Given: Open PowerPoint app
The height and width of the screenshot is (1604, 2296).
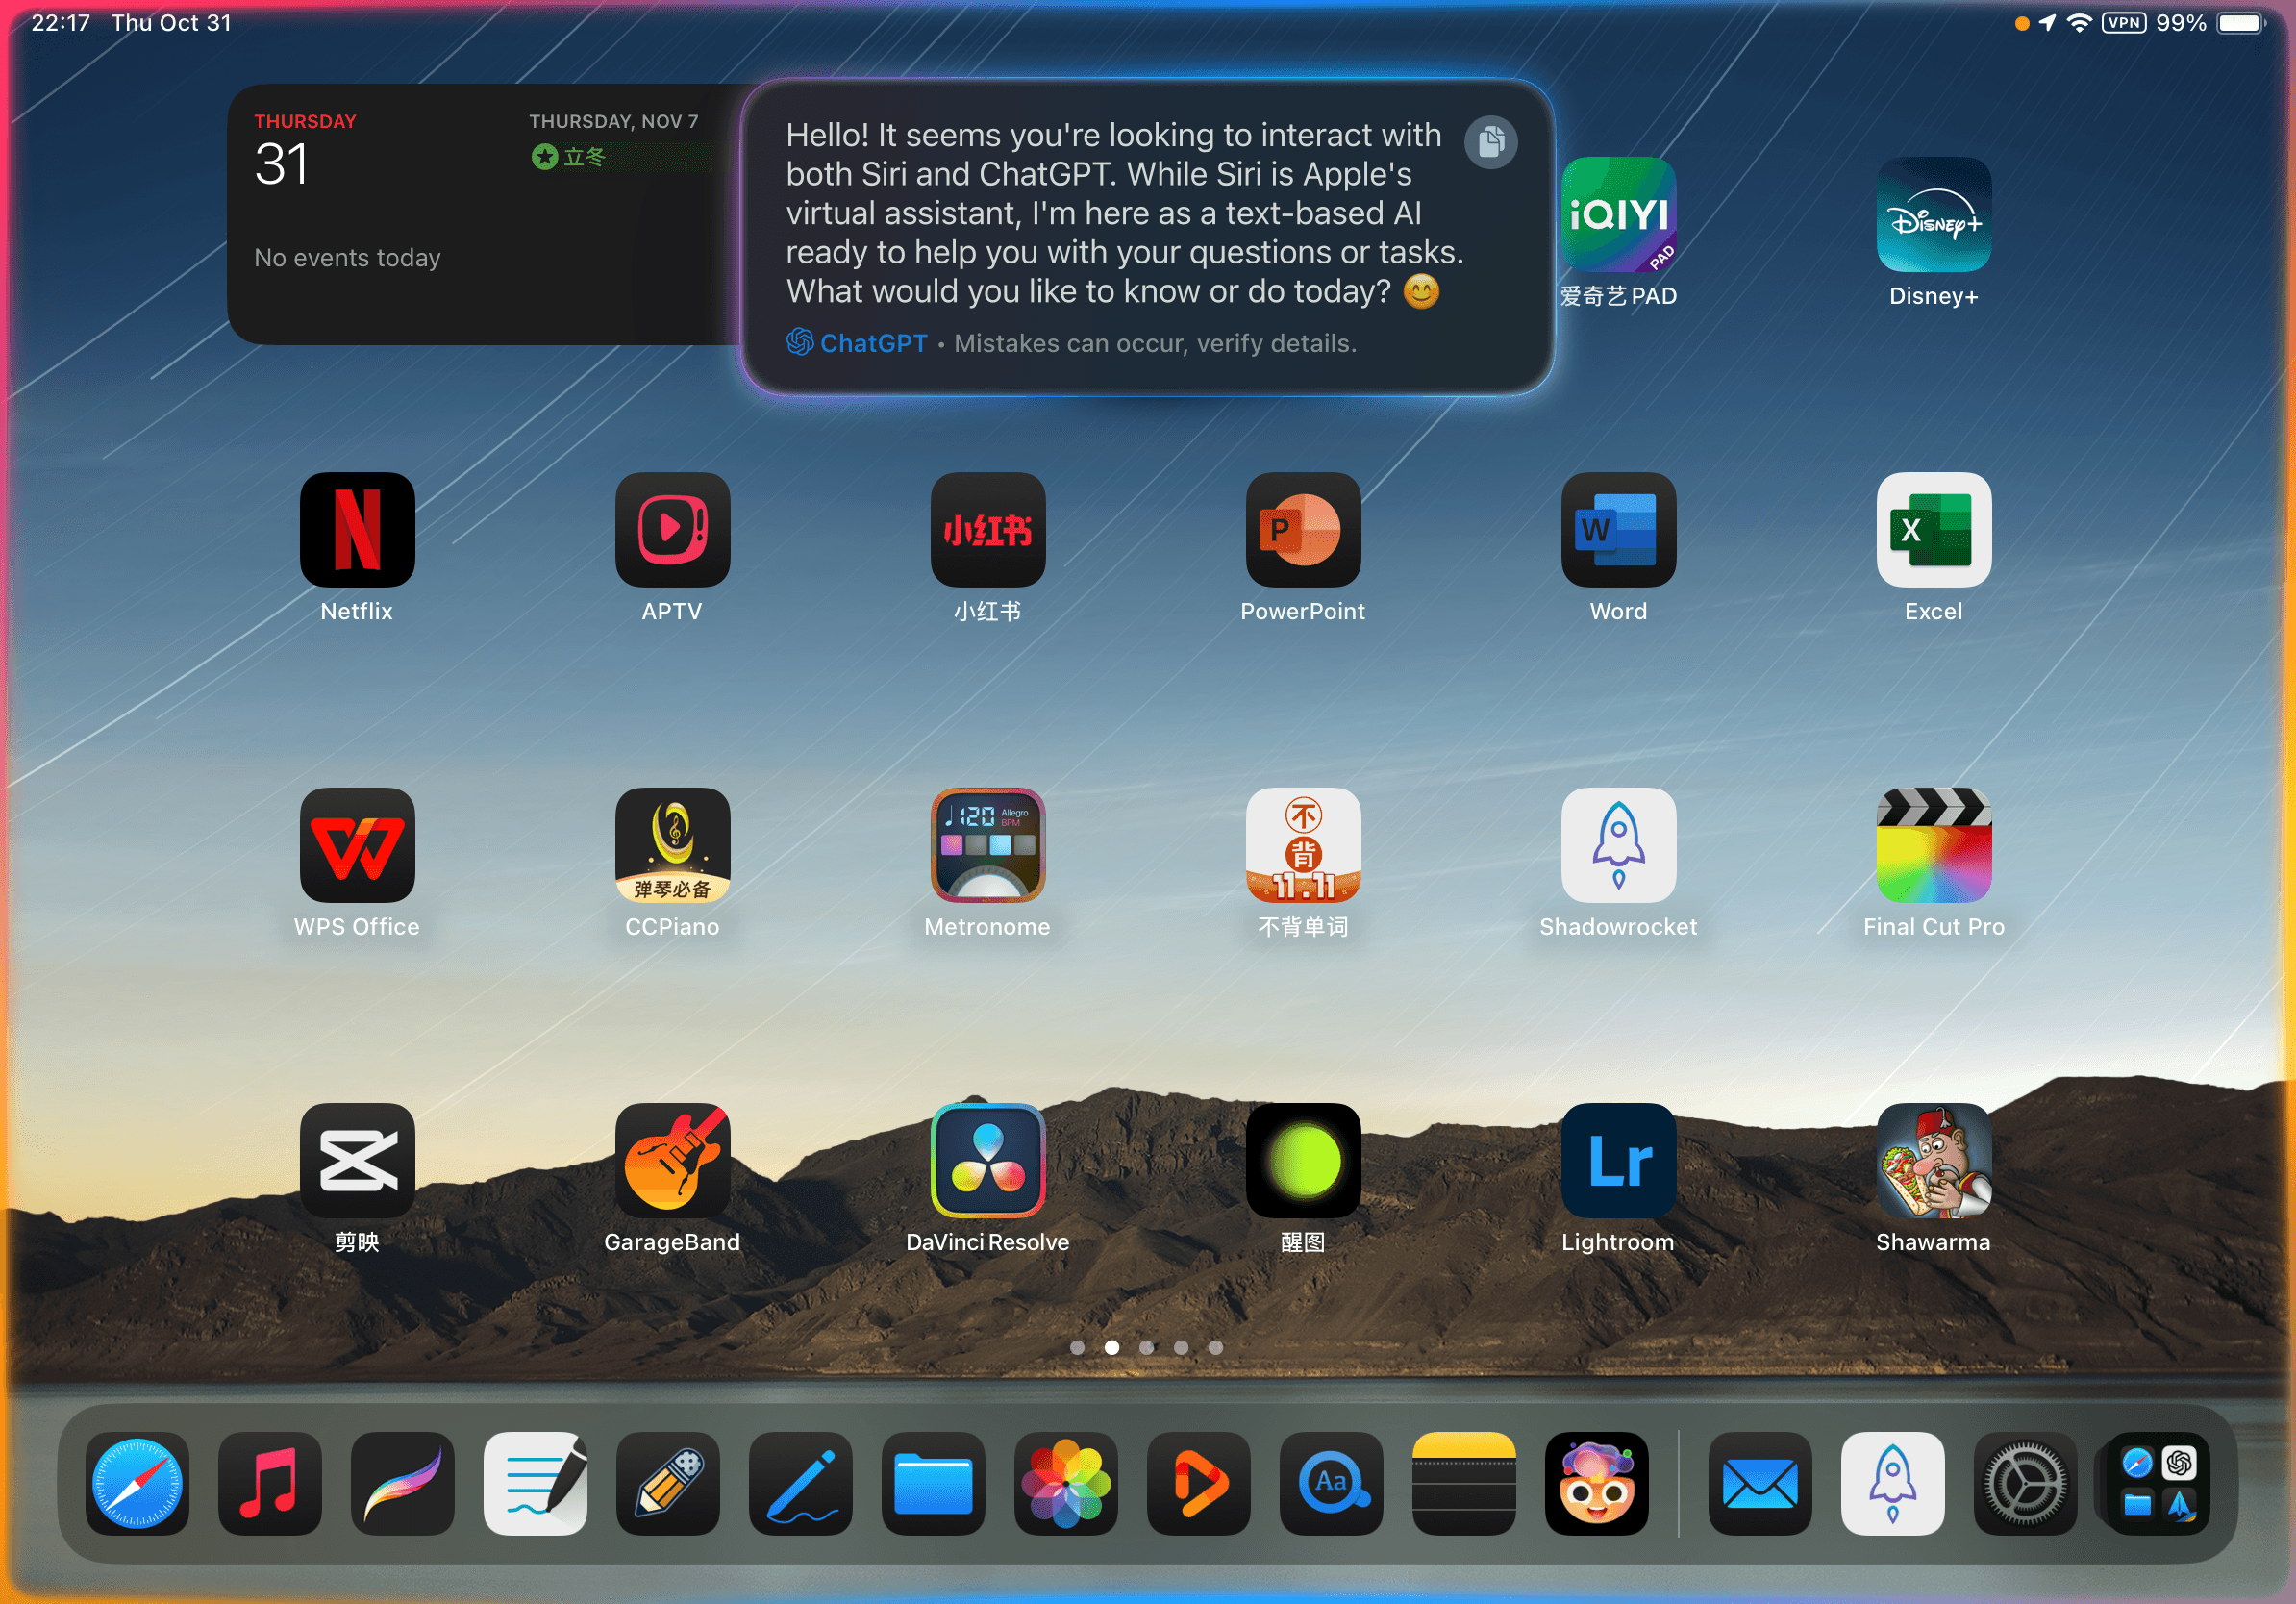Looking at the screenshot, I should coord(1302,529).
